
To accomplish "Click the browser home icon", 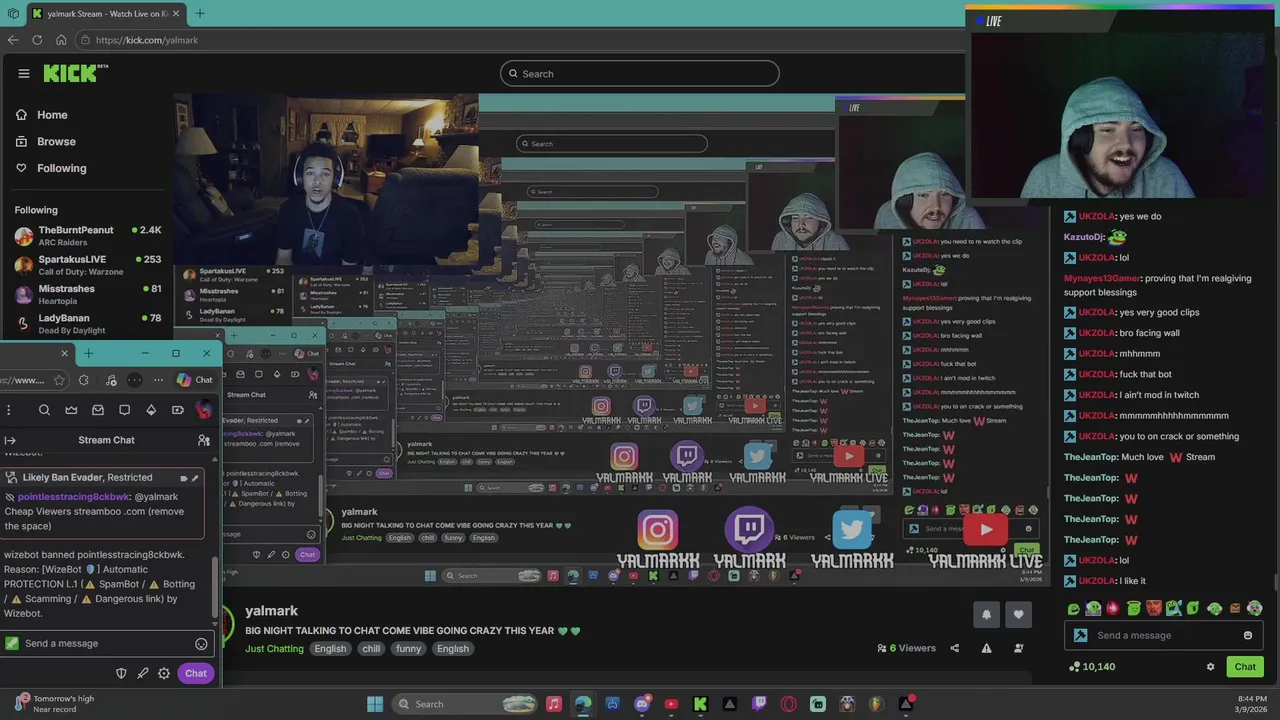I will coord(61,40).
